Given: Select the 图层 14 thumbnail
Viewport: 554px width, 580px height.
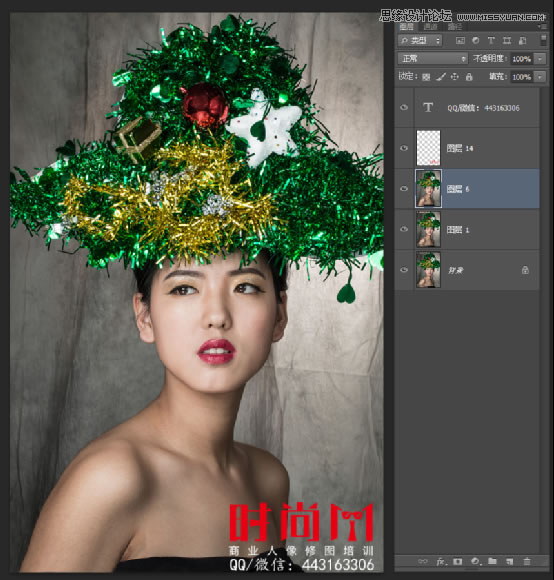Looking at the screenshot, I should [428, 148].
